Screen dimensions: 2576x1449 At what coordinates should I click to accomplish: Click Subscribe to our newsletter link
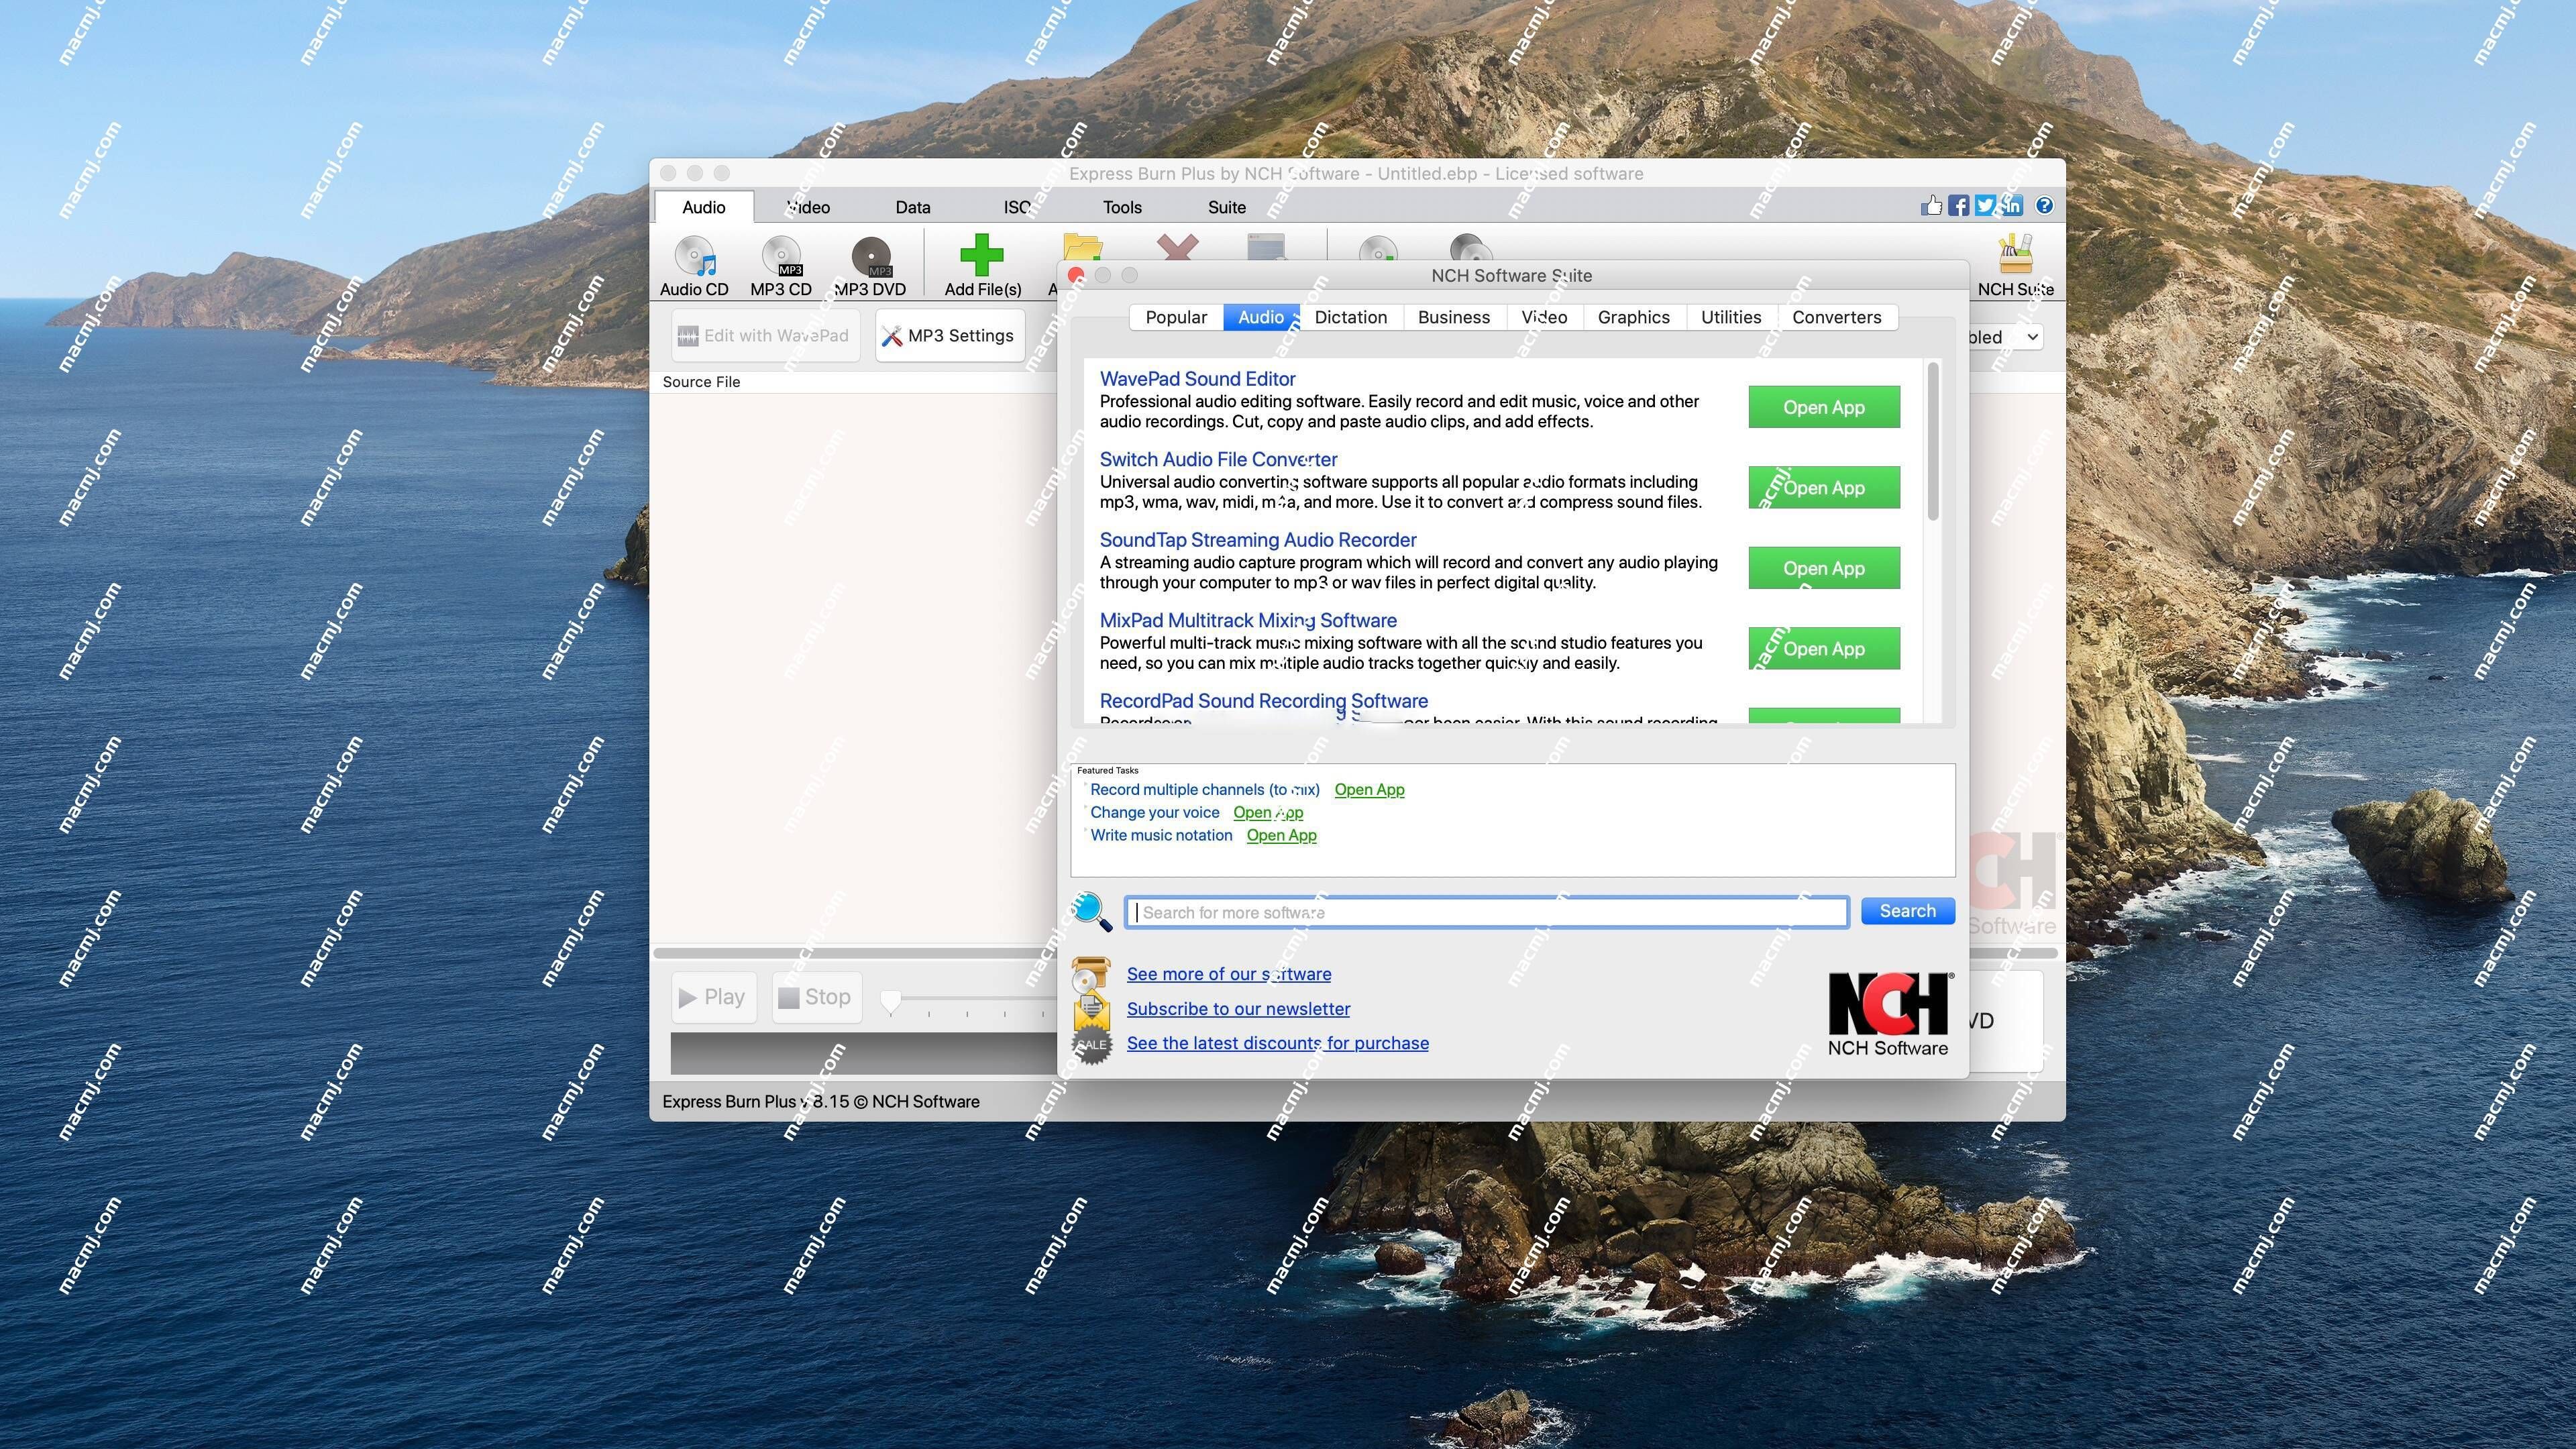click(1238, 1009)
